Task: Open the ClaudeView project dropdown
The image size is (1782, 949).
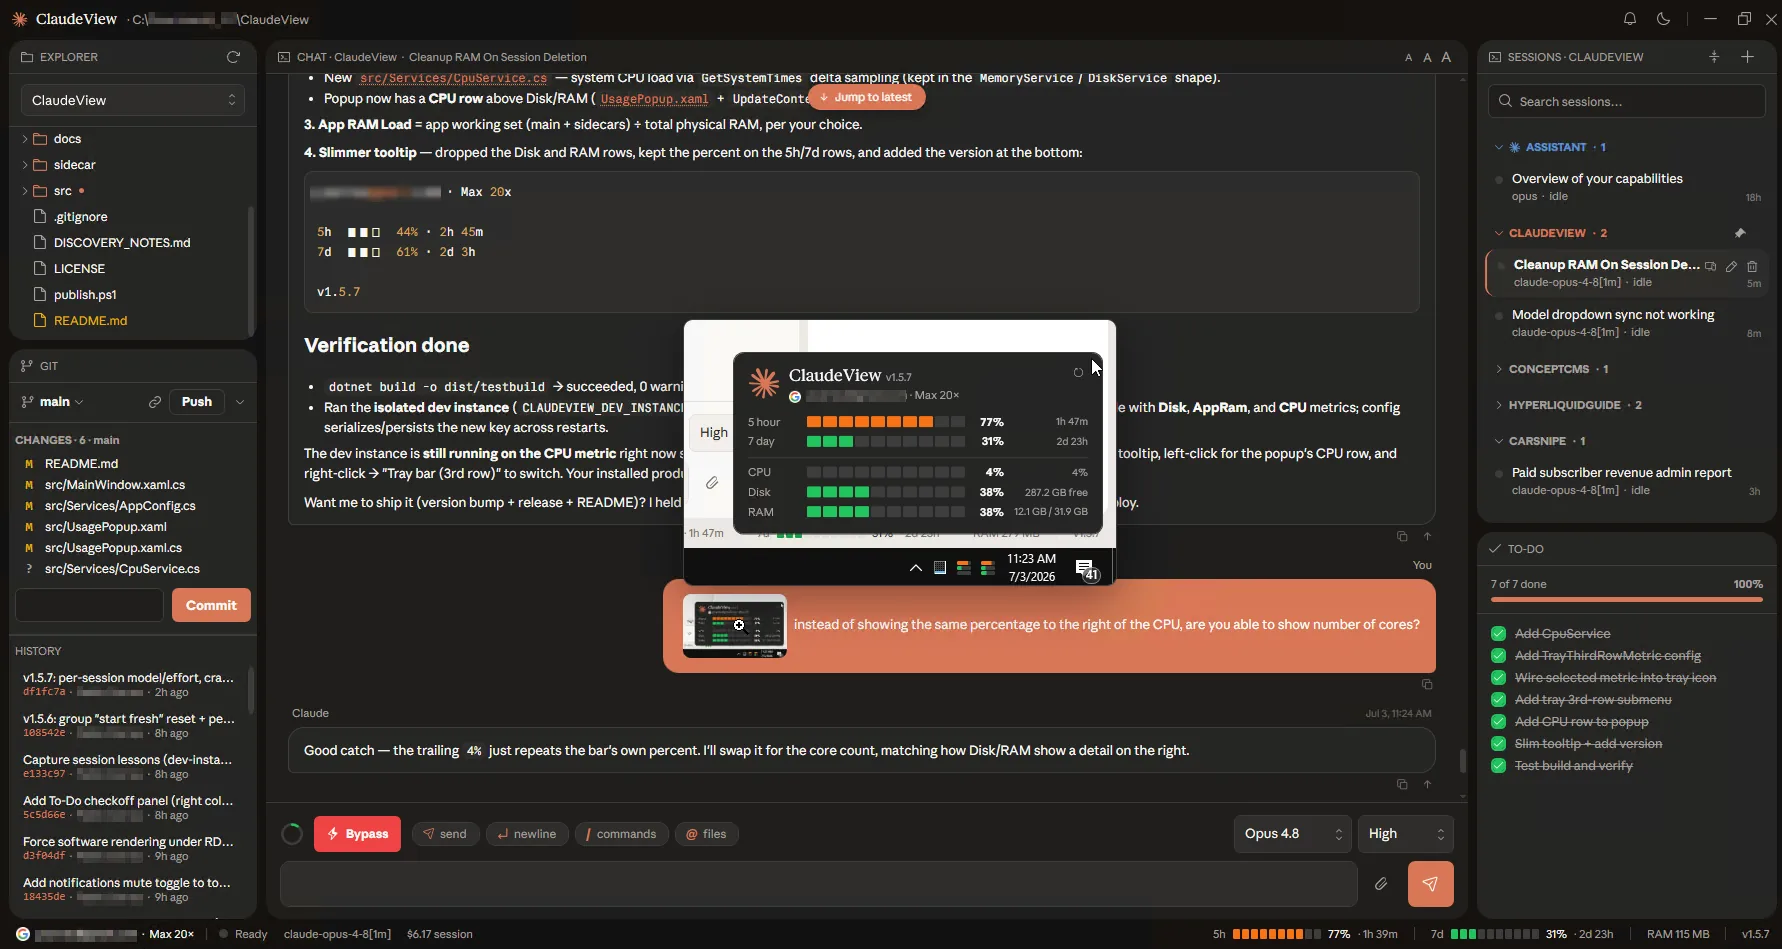Action: point(133,100)
